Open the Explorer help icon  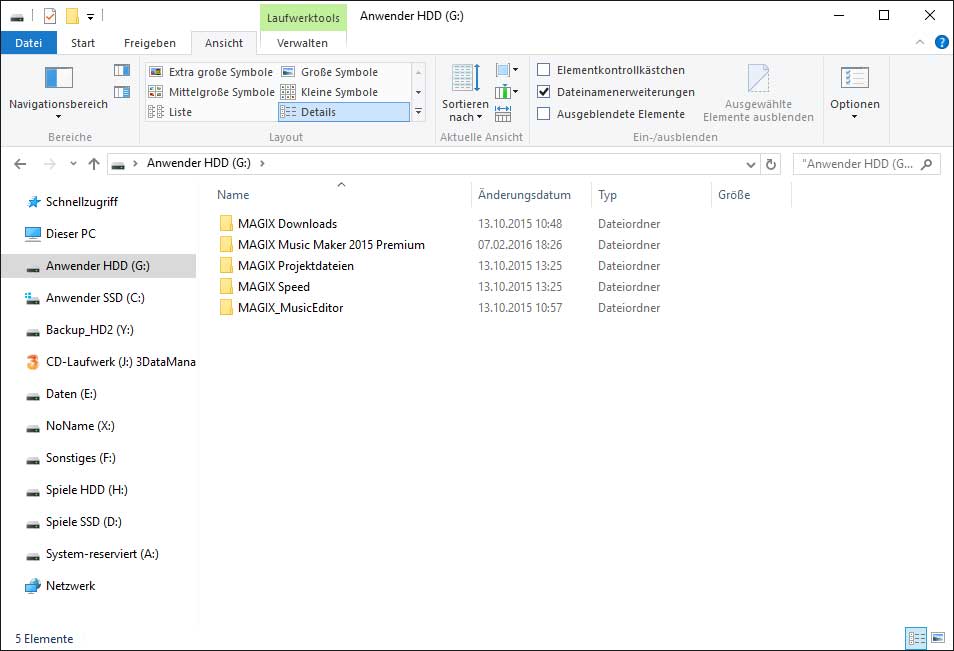coord(941,42)
